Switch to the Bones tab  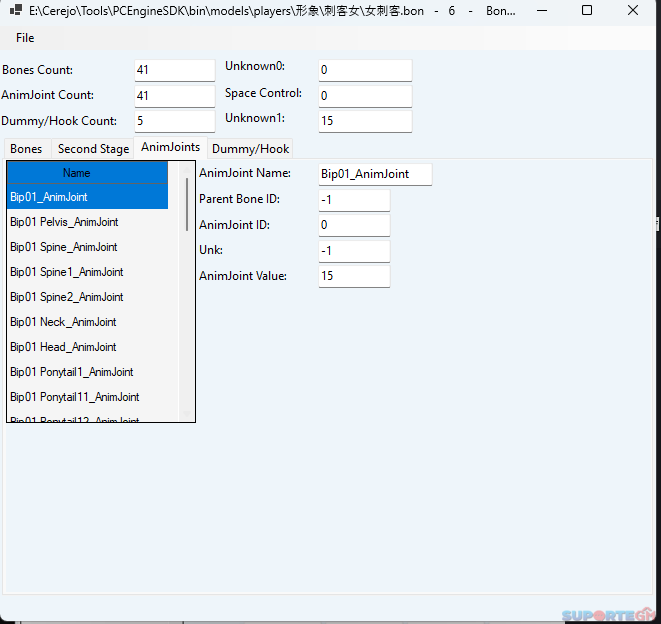click(x=26, y=149)
